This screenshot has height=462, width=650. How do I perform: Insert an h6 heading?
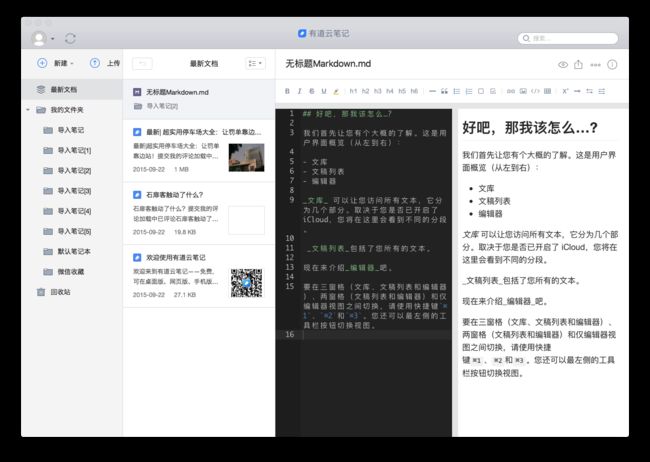click(414, 91)
